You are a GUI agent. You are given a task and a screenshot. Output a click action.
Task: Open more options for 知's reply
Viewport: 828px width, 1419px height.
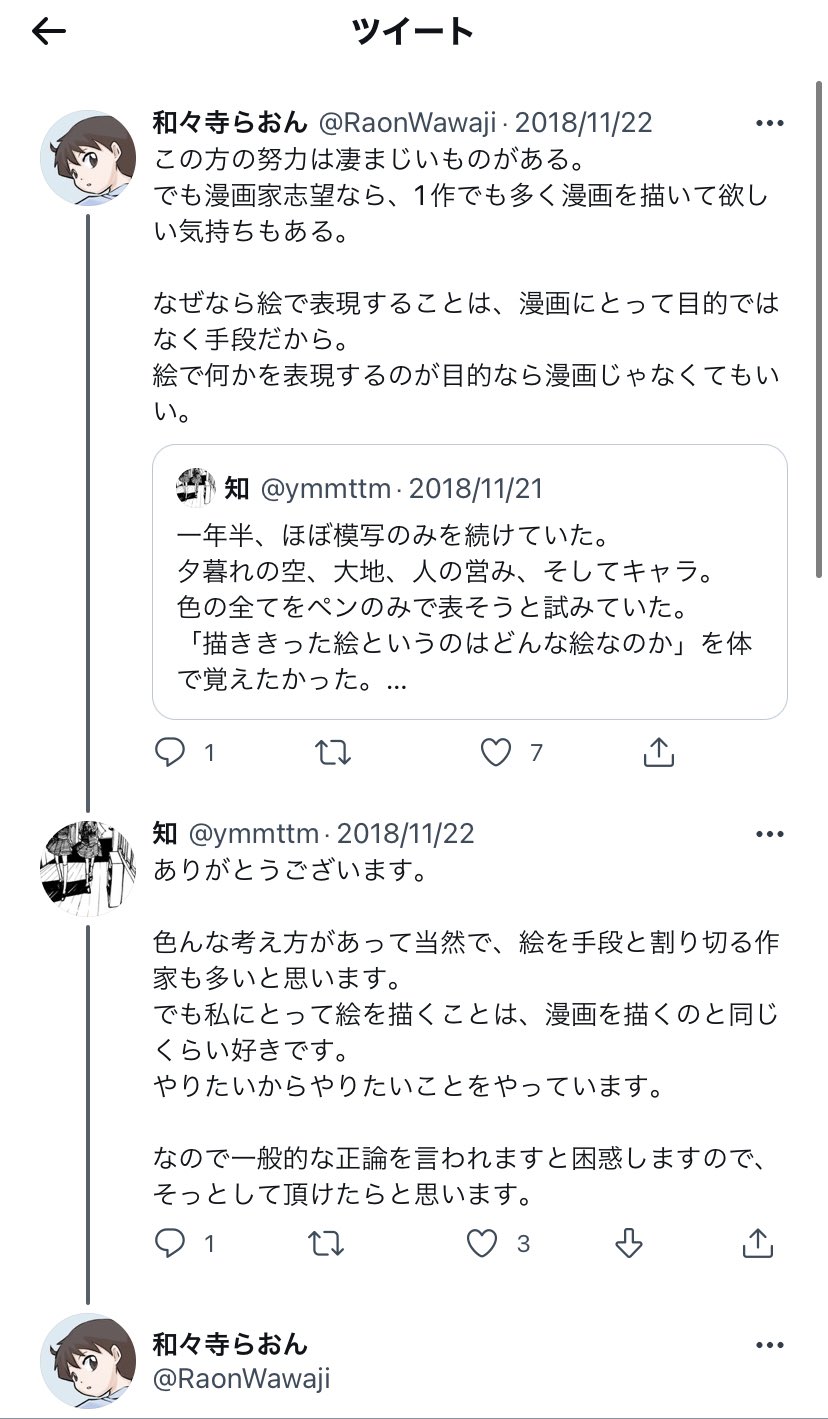tap(769, 834)
